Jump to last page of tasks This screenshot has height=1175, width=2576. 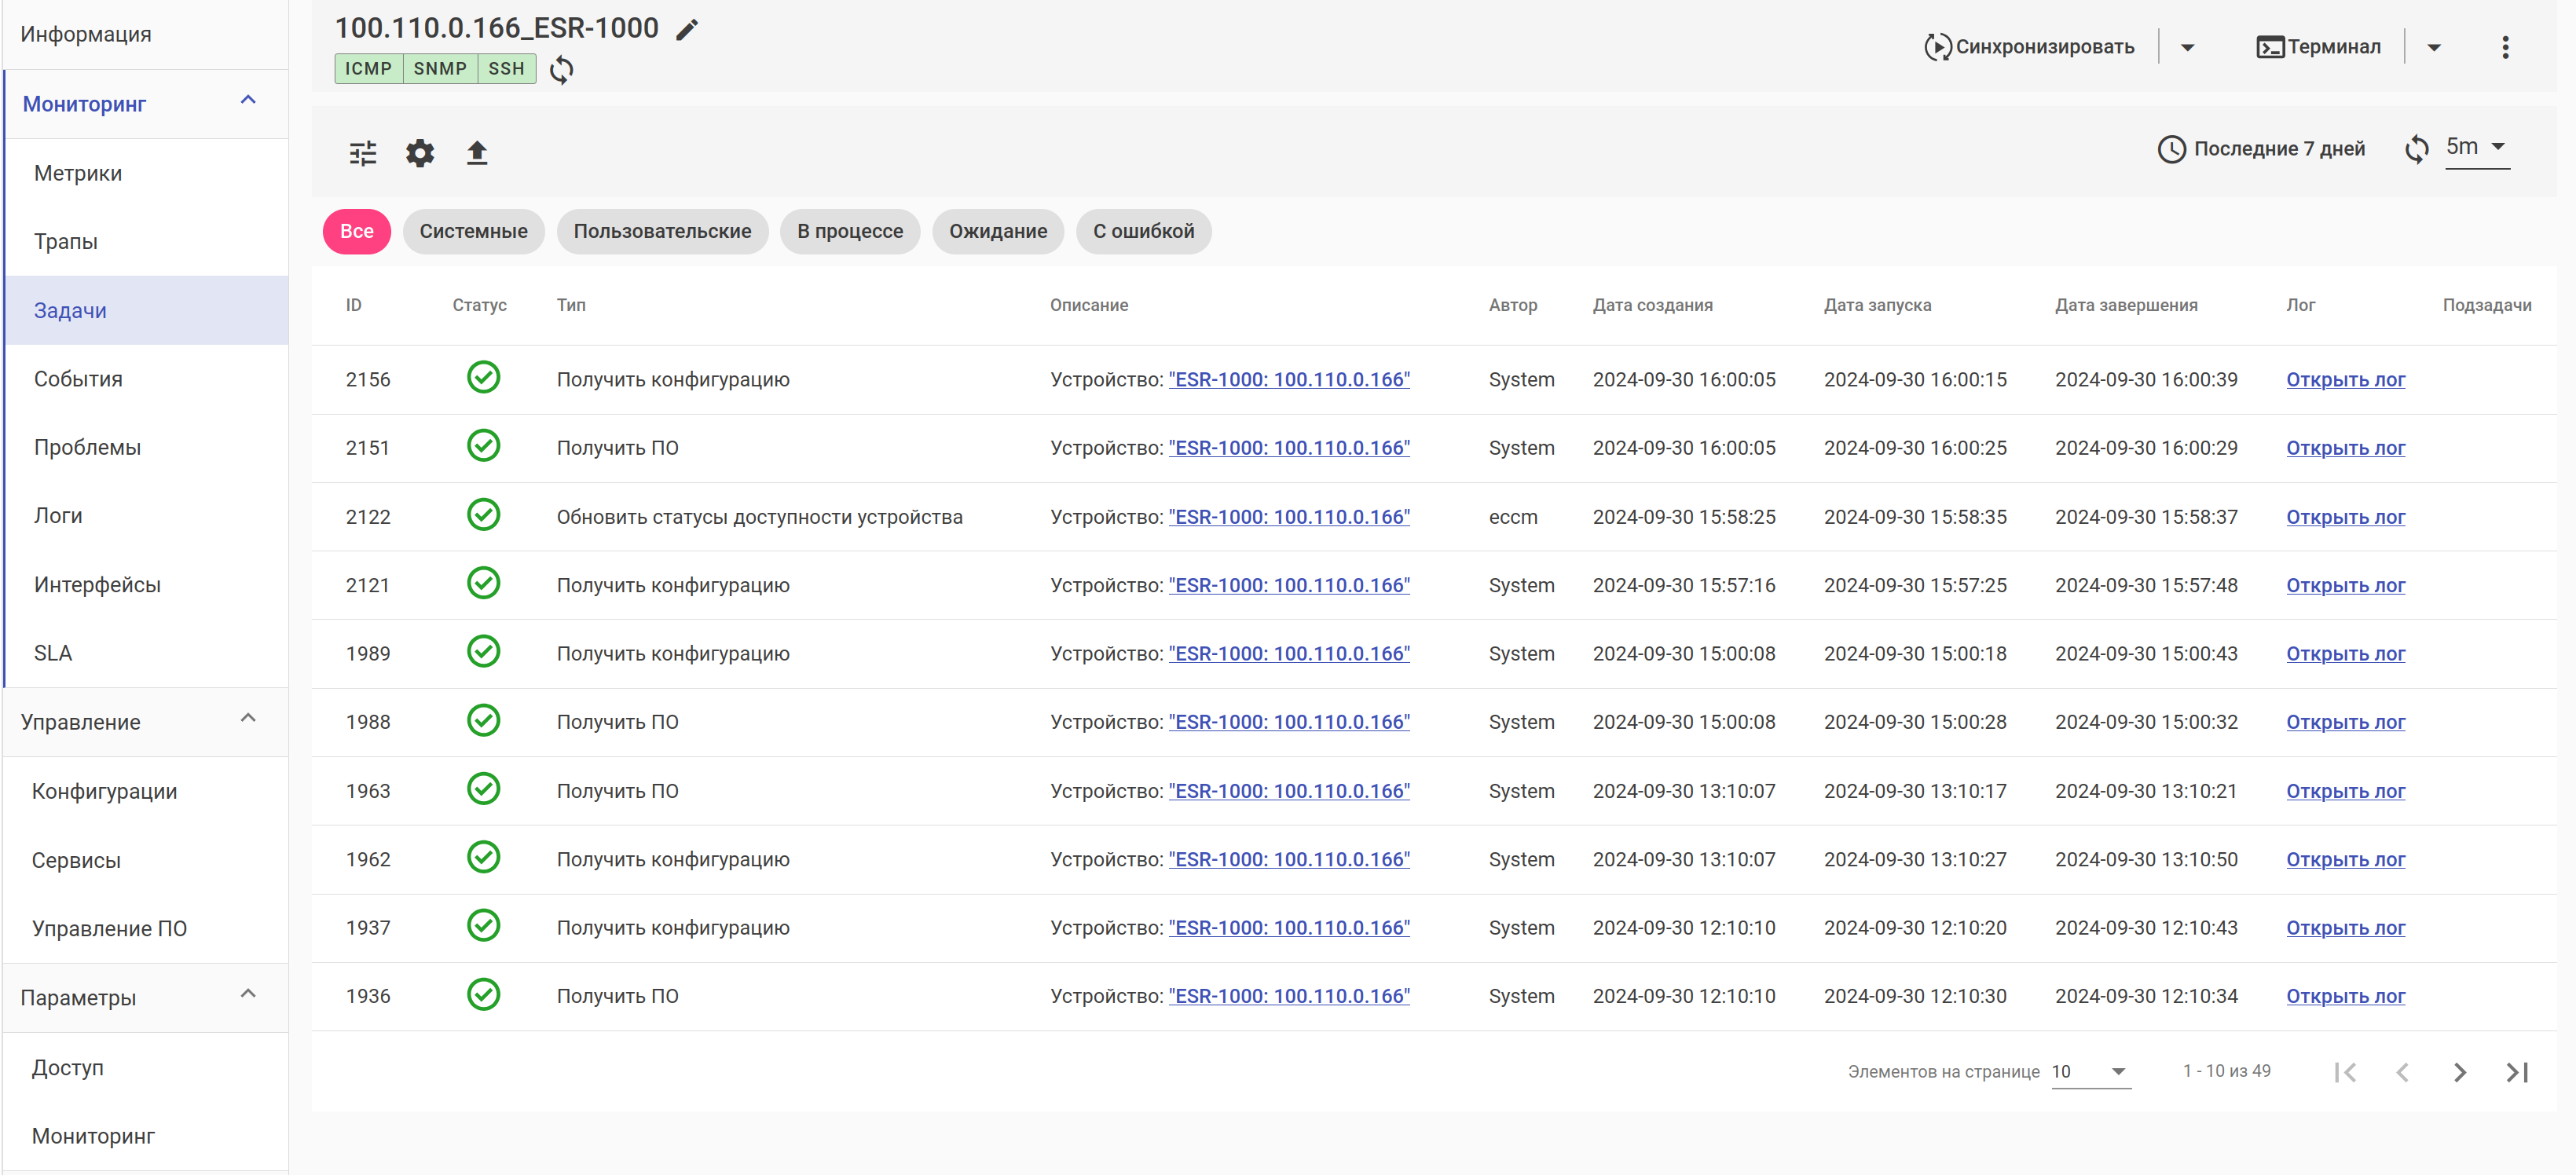click(x=2517, y=1072)
